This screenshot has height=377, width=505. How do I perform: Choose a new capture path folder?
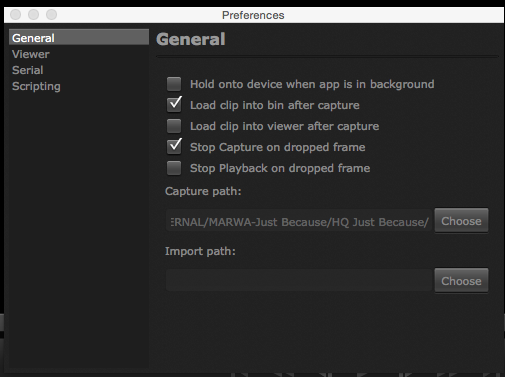pyautogui.click(x=461, y=221)
